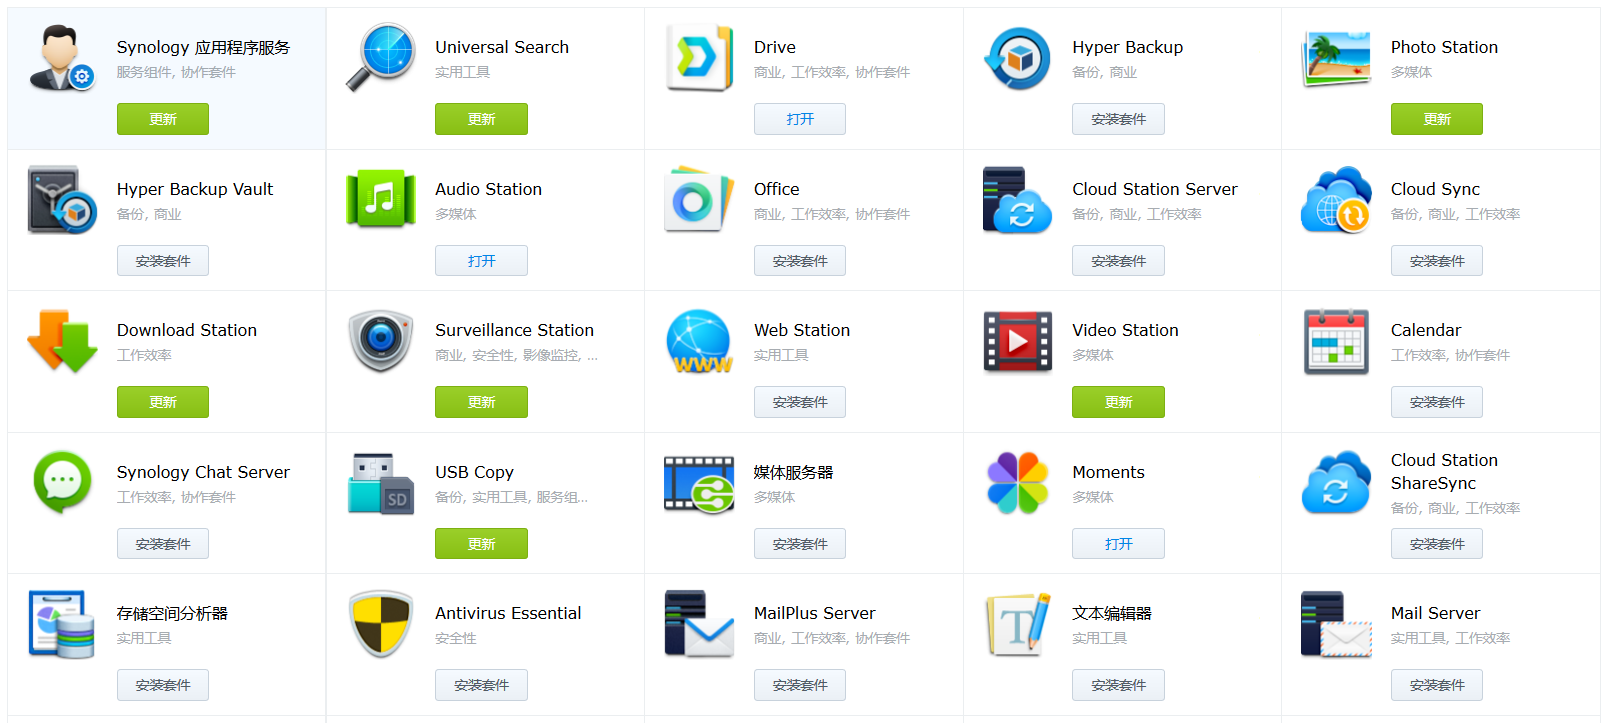Click the Universal Search package name
1607x723 pixels.
pos(502,47)
